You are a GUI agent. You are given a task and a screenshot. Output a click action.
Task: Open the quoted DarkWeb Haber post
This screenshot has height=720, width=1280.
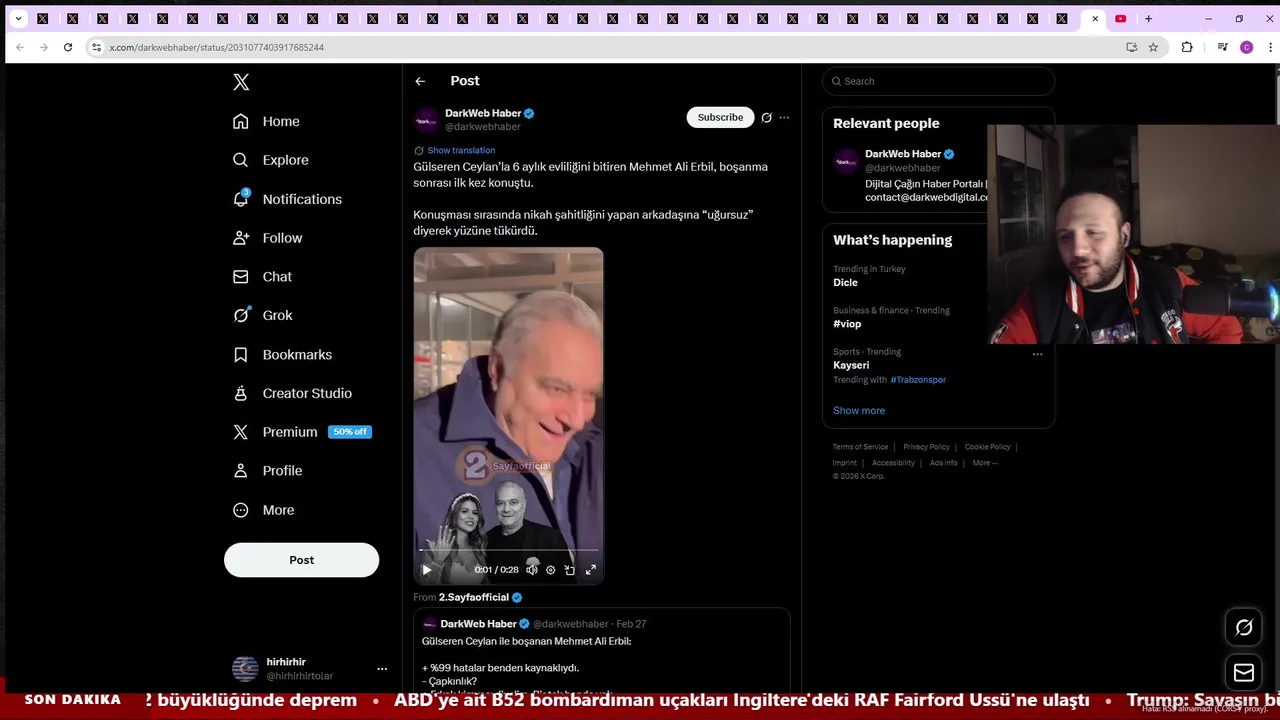pyautogui.click(x=602, y=652)
